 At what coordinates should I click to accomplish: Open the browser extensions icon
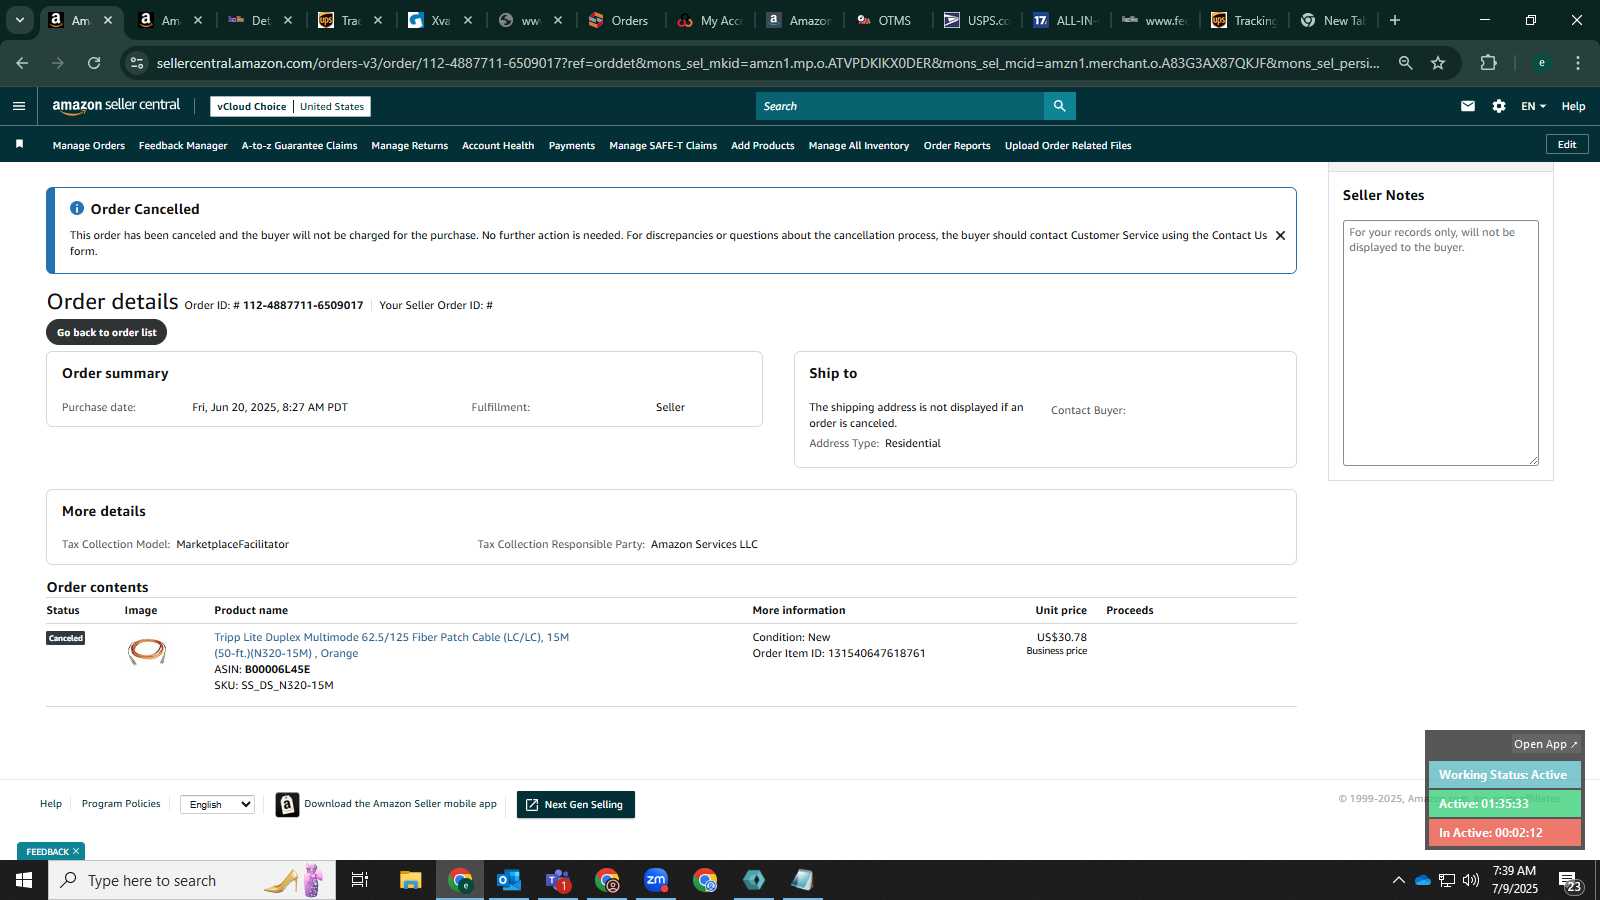(x=1488, y=63)
